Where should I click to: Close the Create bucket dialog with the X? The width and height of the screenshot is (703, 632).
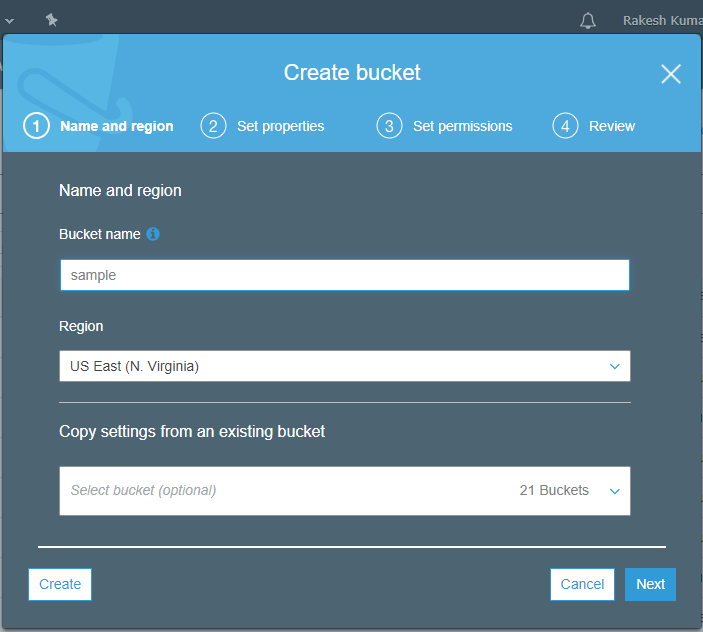point(671,74)
